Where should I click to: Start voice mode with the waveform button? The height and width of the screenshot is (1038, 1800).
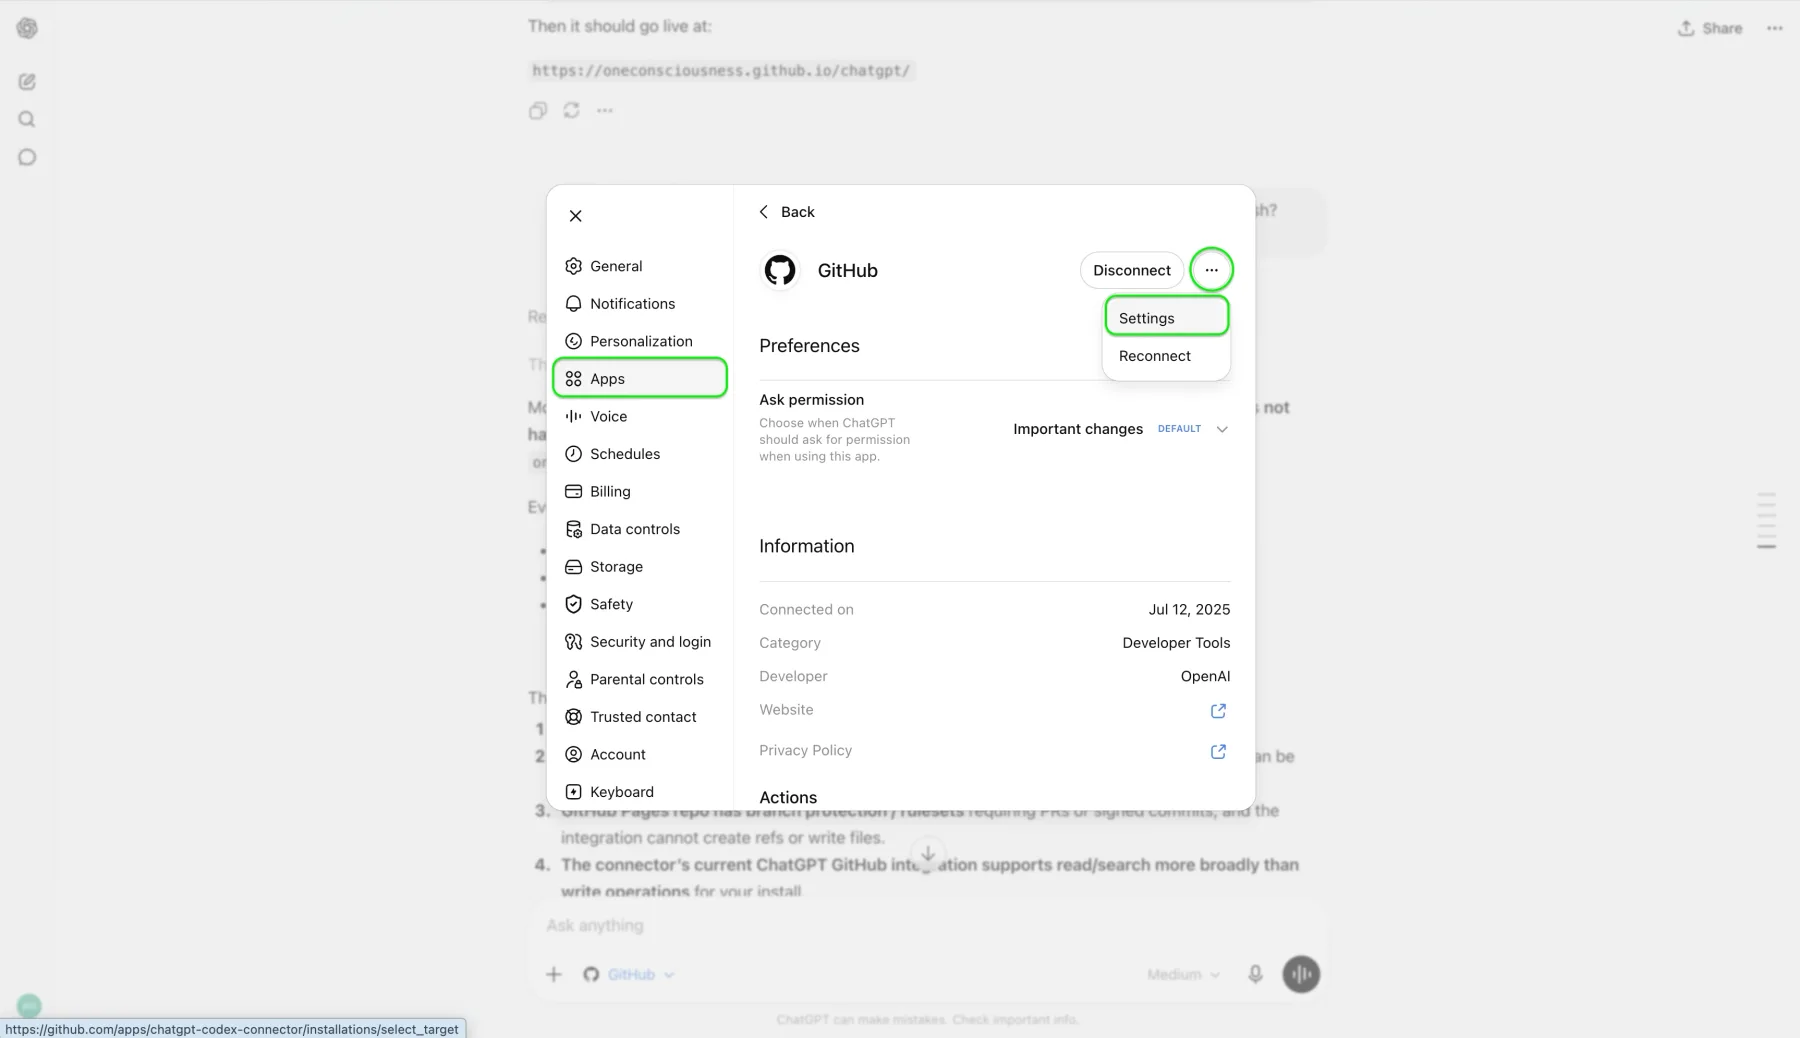(x=1301, y=974)
